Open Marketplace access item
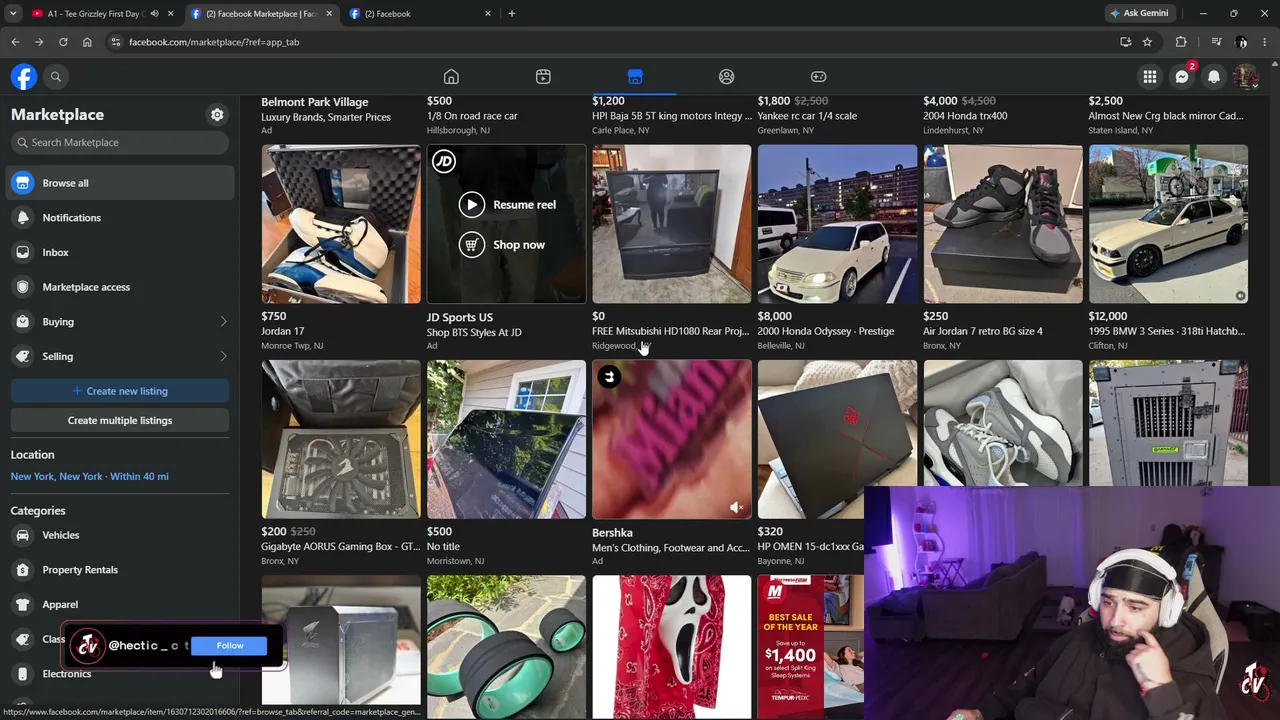1280x720 pixels. coord(120,287)
